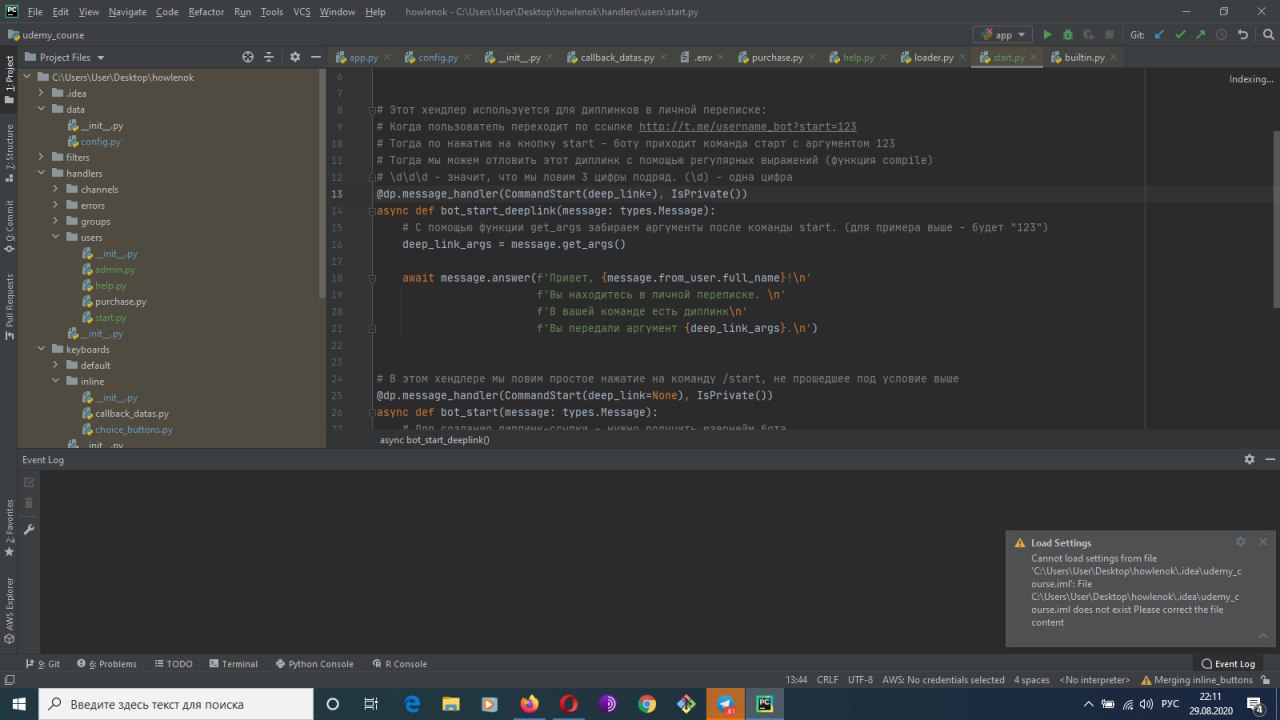Locate opened file in Project tree
Image resolution: width=1280 pixels, height=720 pixels.
(248, 57)
